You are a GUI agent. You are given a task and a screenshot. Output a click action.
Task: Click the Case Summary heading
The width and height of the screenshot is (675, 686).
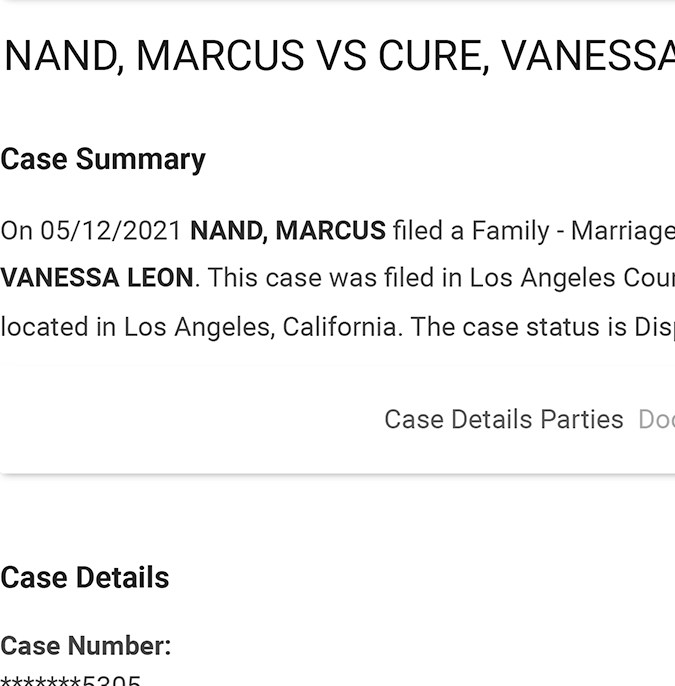[103, 159]
